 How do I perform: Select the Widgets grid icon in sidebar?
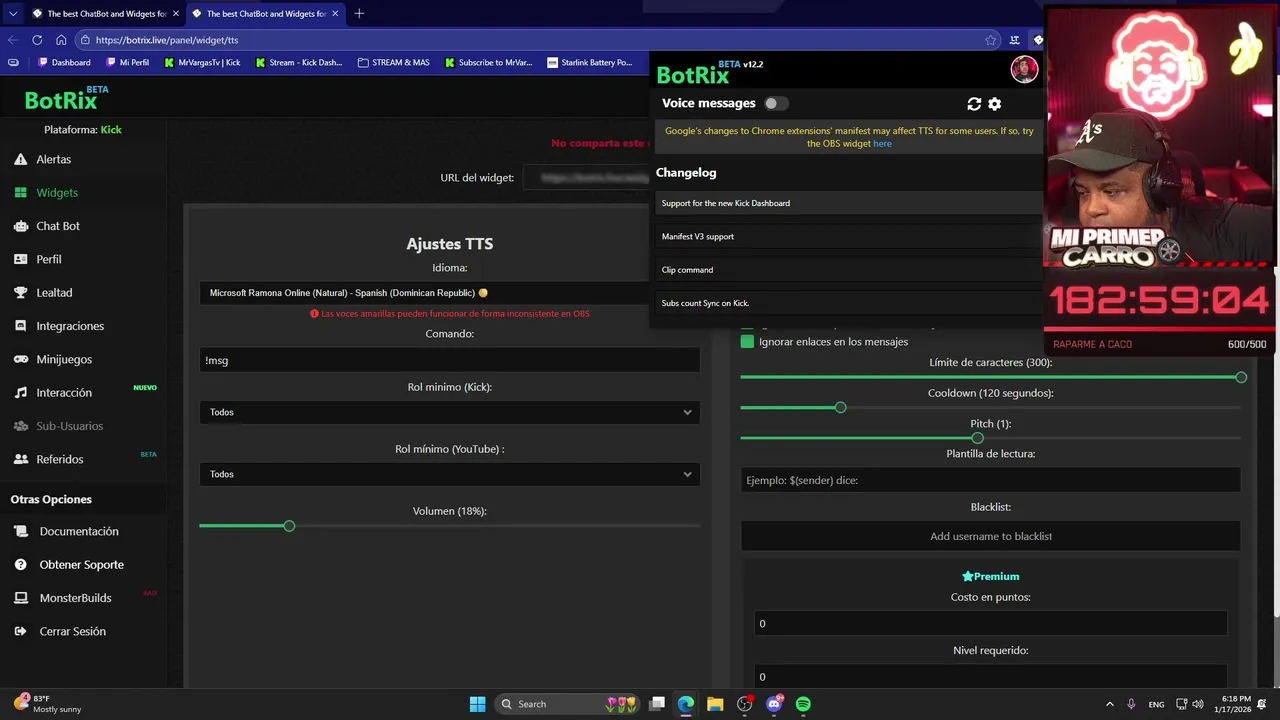[20, 192]
